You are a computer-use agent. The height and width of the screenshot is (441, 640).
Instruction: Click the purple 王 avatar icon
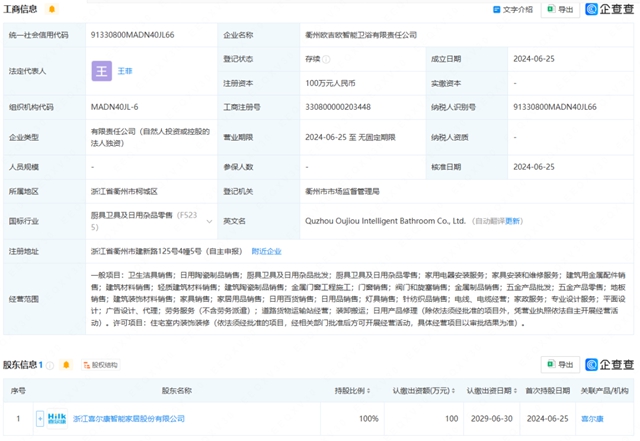point(102,71)
